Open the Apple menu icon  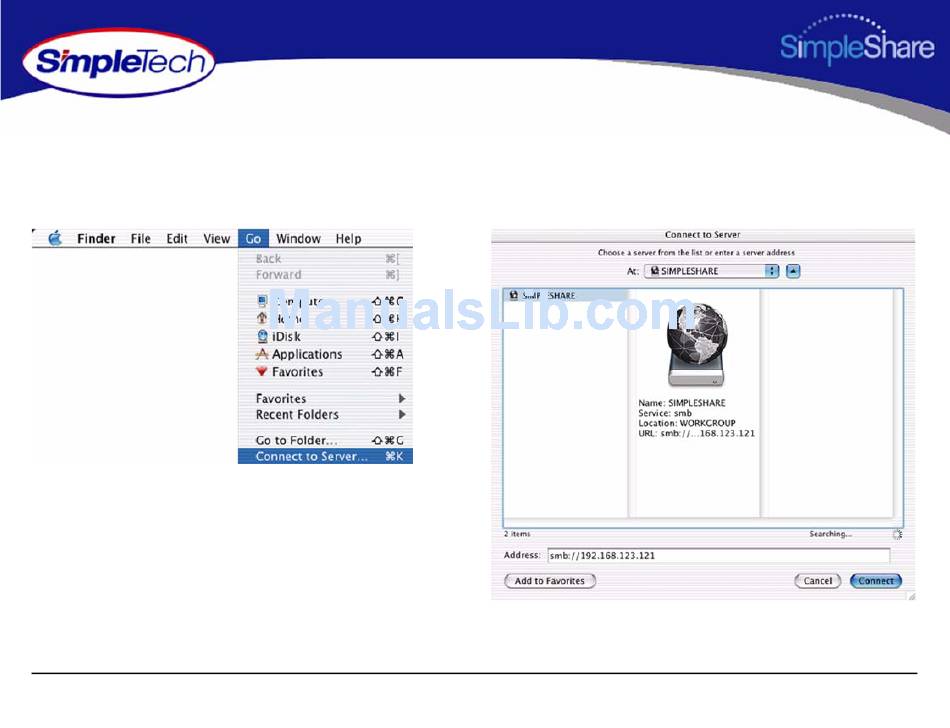pyautogui.click(x=55, y=238)
